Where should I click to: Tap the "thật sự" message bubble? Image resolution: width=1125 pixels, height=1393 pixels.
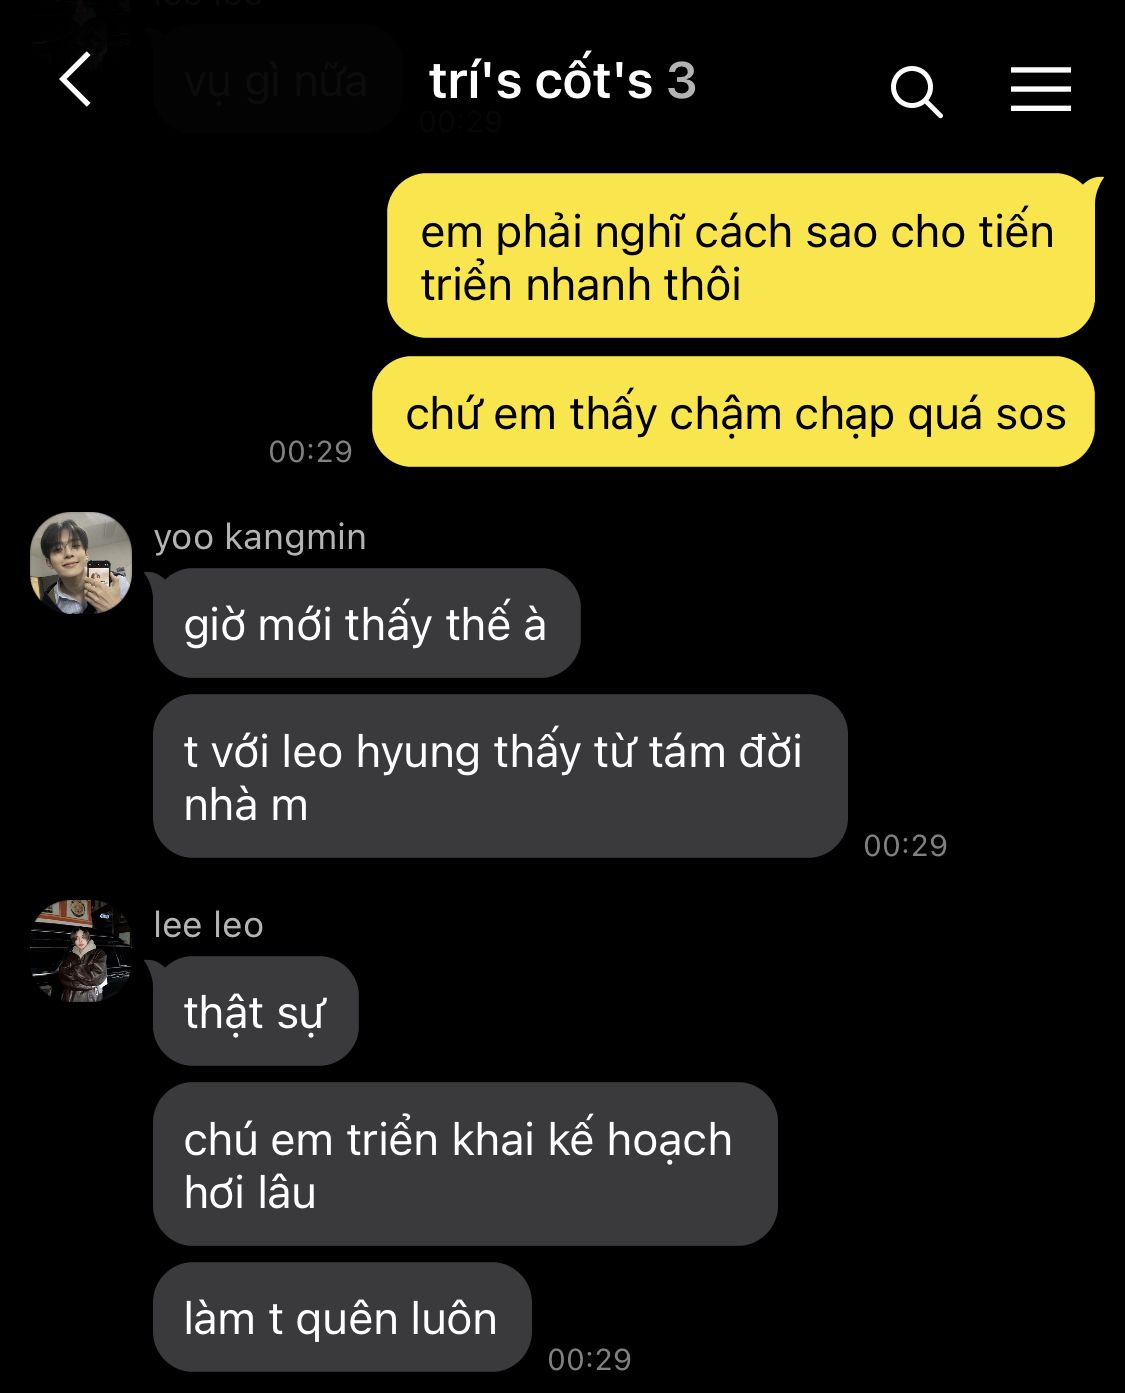pos(255,1011)
